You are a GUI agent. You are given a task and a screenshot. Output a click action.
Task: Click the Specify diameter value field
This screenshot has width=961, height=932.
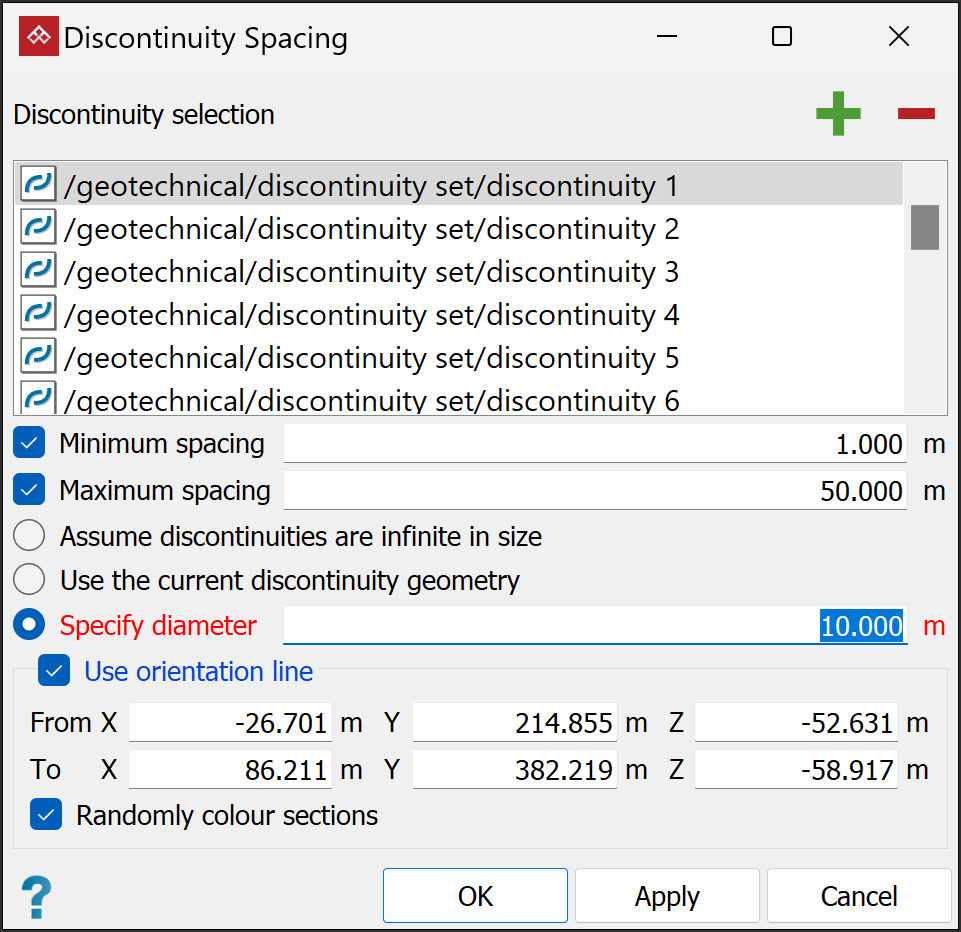tap(595, 626)
